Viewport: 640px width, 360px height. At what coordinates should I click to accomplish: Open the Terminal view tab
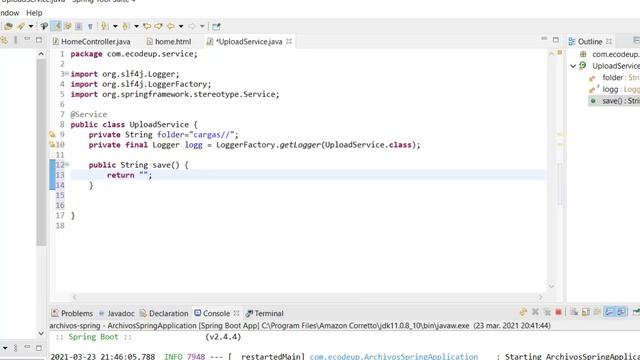[x=264, y=313]
